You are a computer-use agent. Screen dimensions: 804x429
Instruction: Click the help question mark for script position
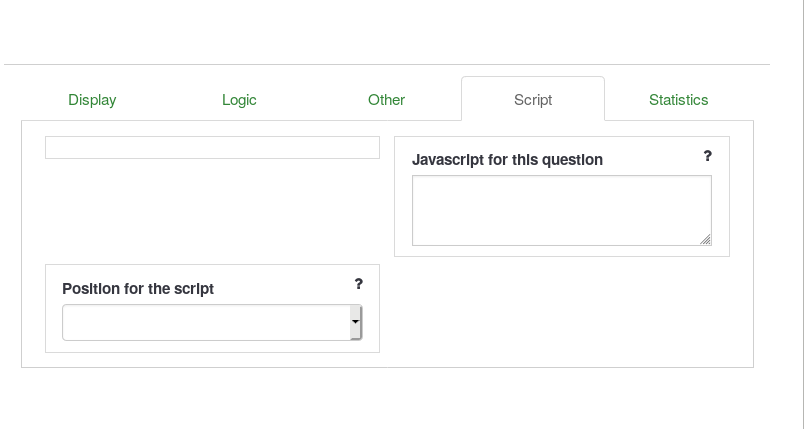point(358,284)
